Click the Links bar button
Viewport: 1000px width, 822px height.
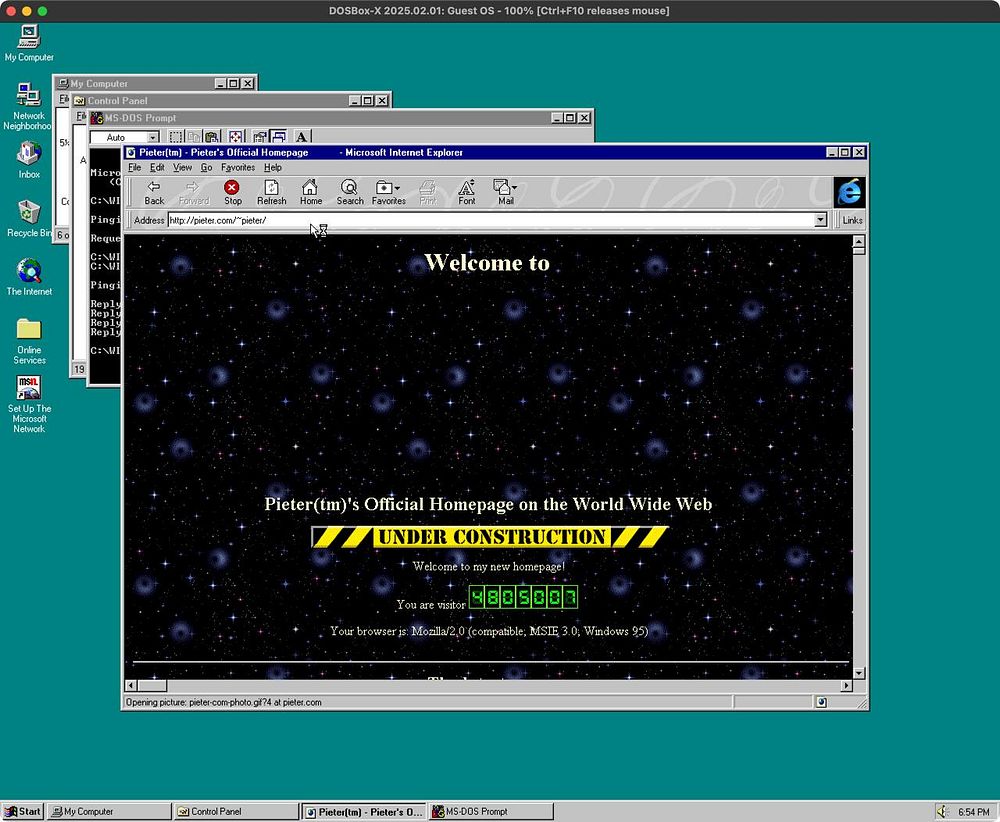point(852,220)
